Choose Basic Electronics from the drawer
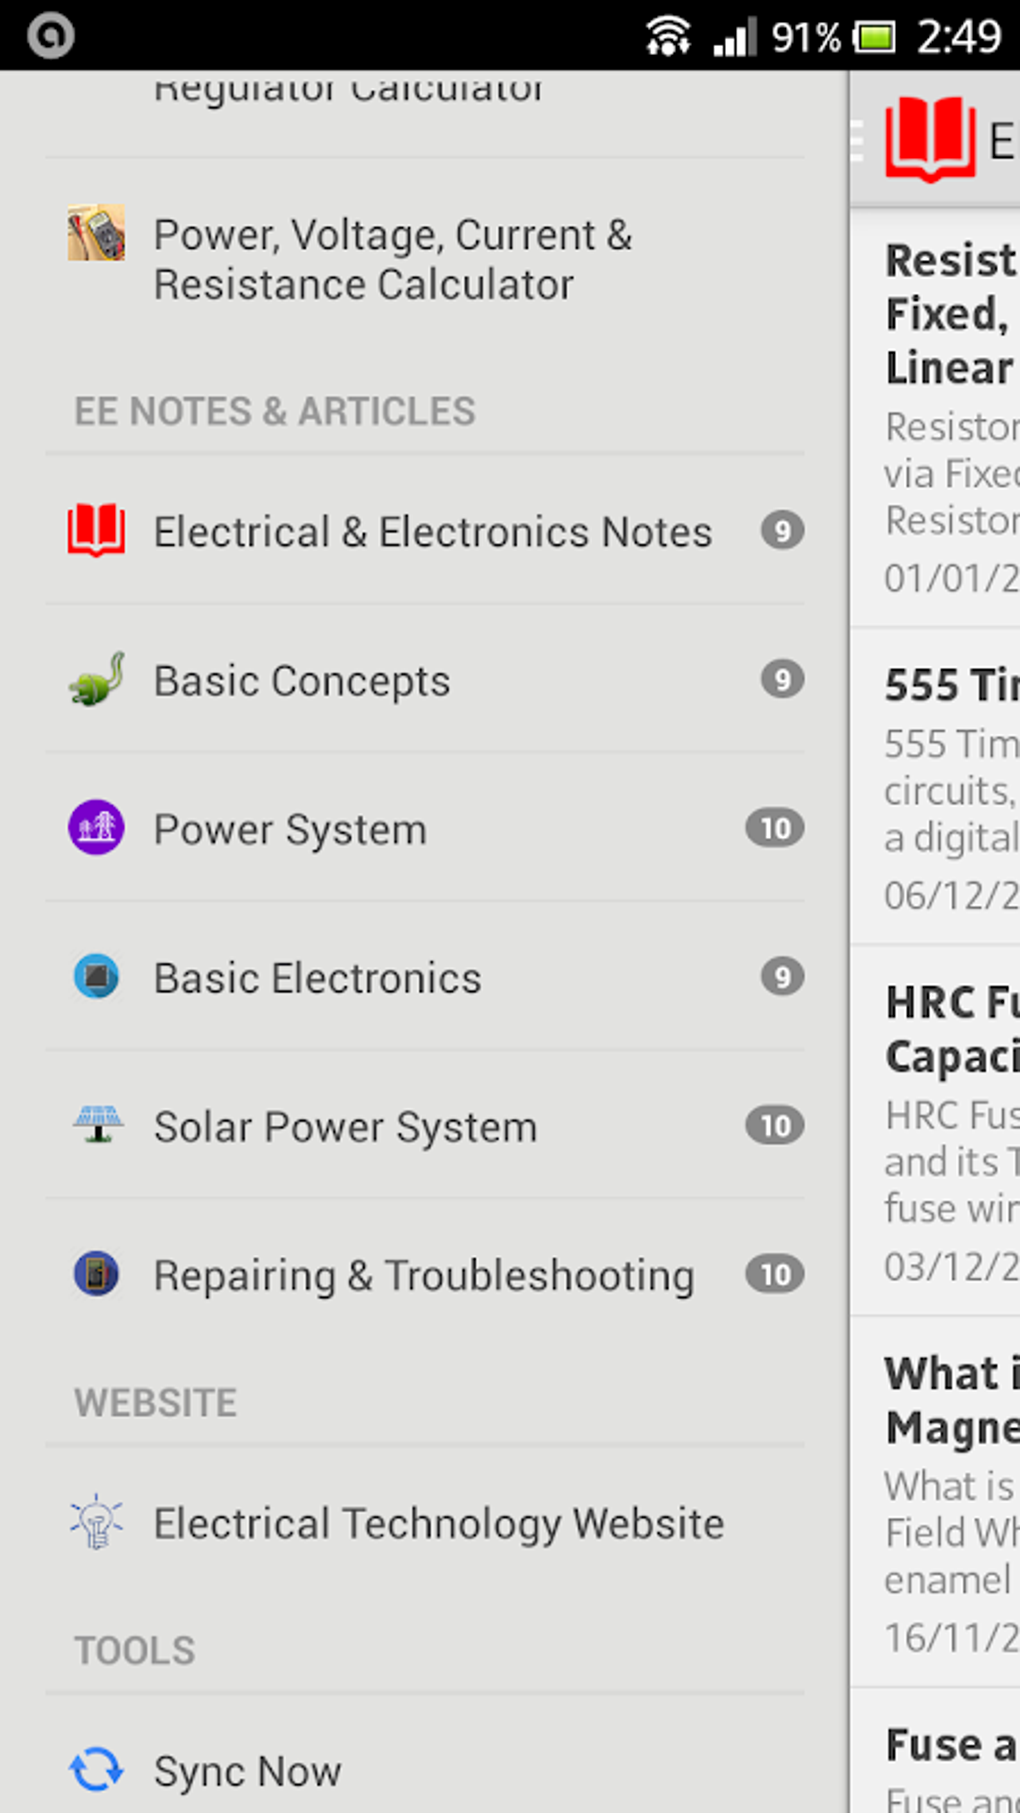 (317, 979)
